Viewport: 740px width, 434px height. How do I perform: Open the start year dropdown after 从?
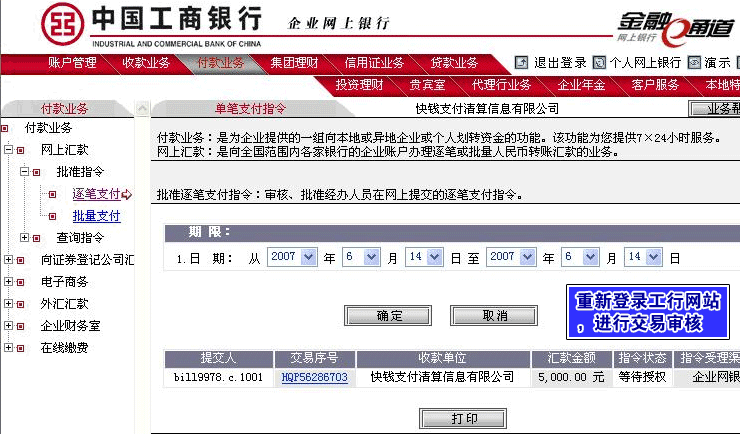(309, 257)
